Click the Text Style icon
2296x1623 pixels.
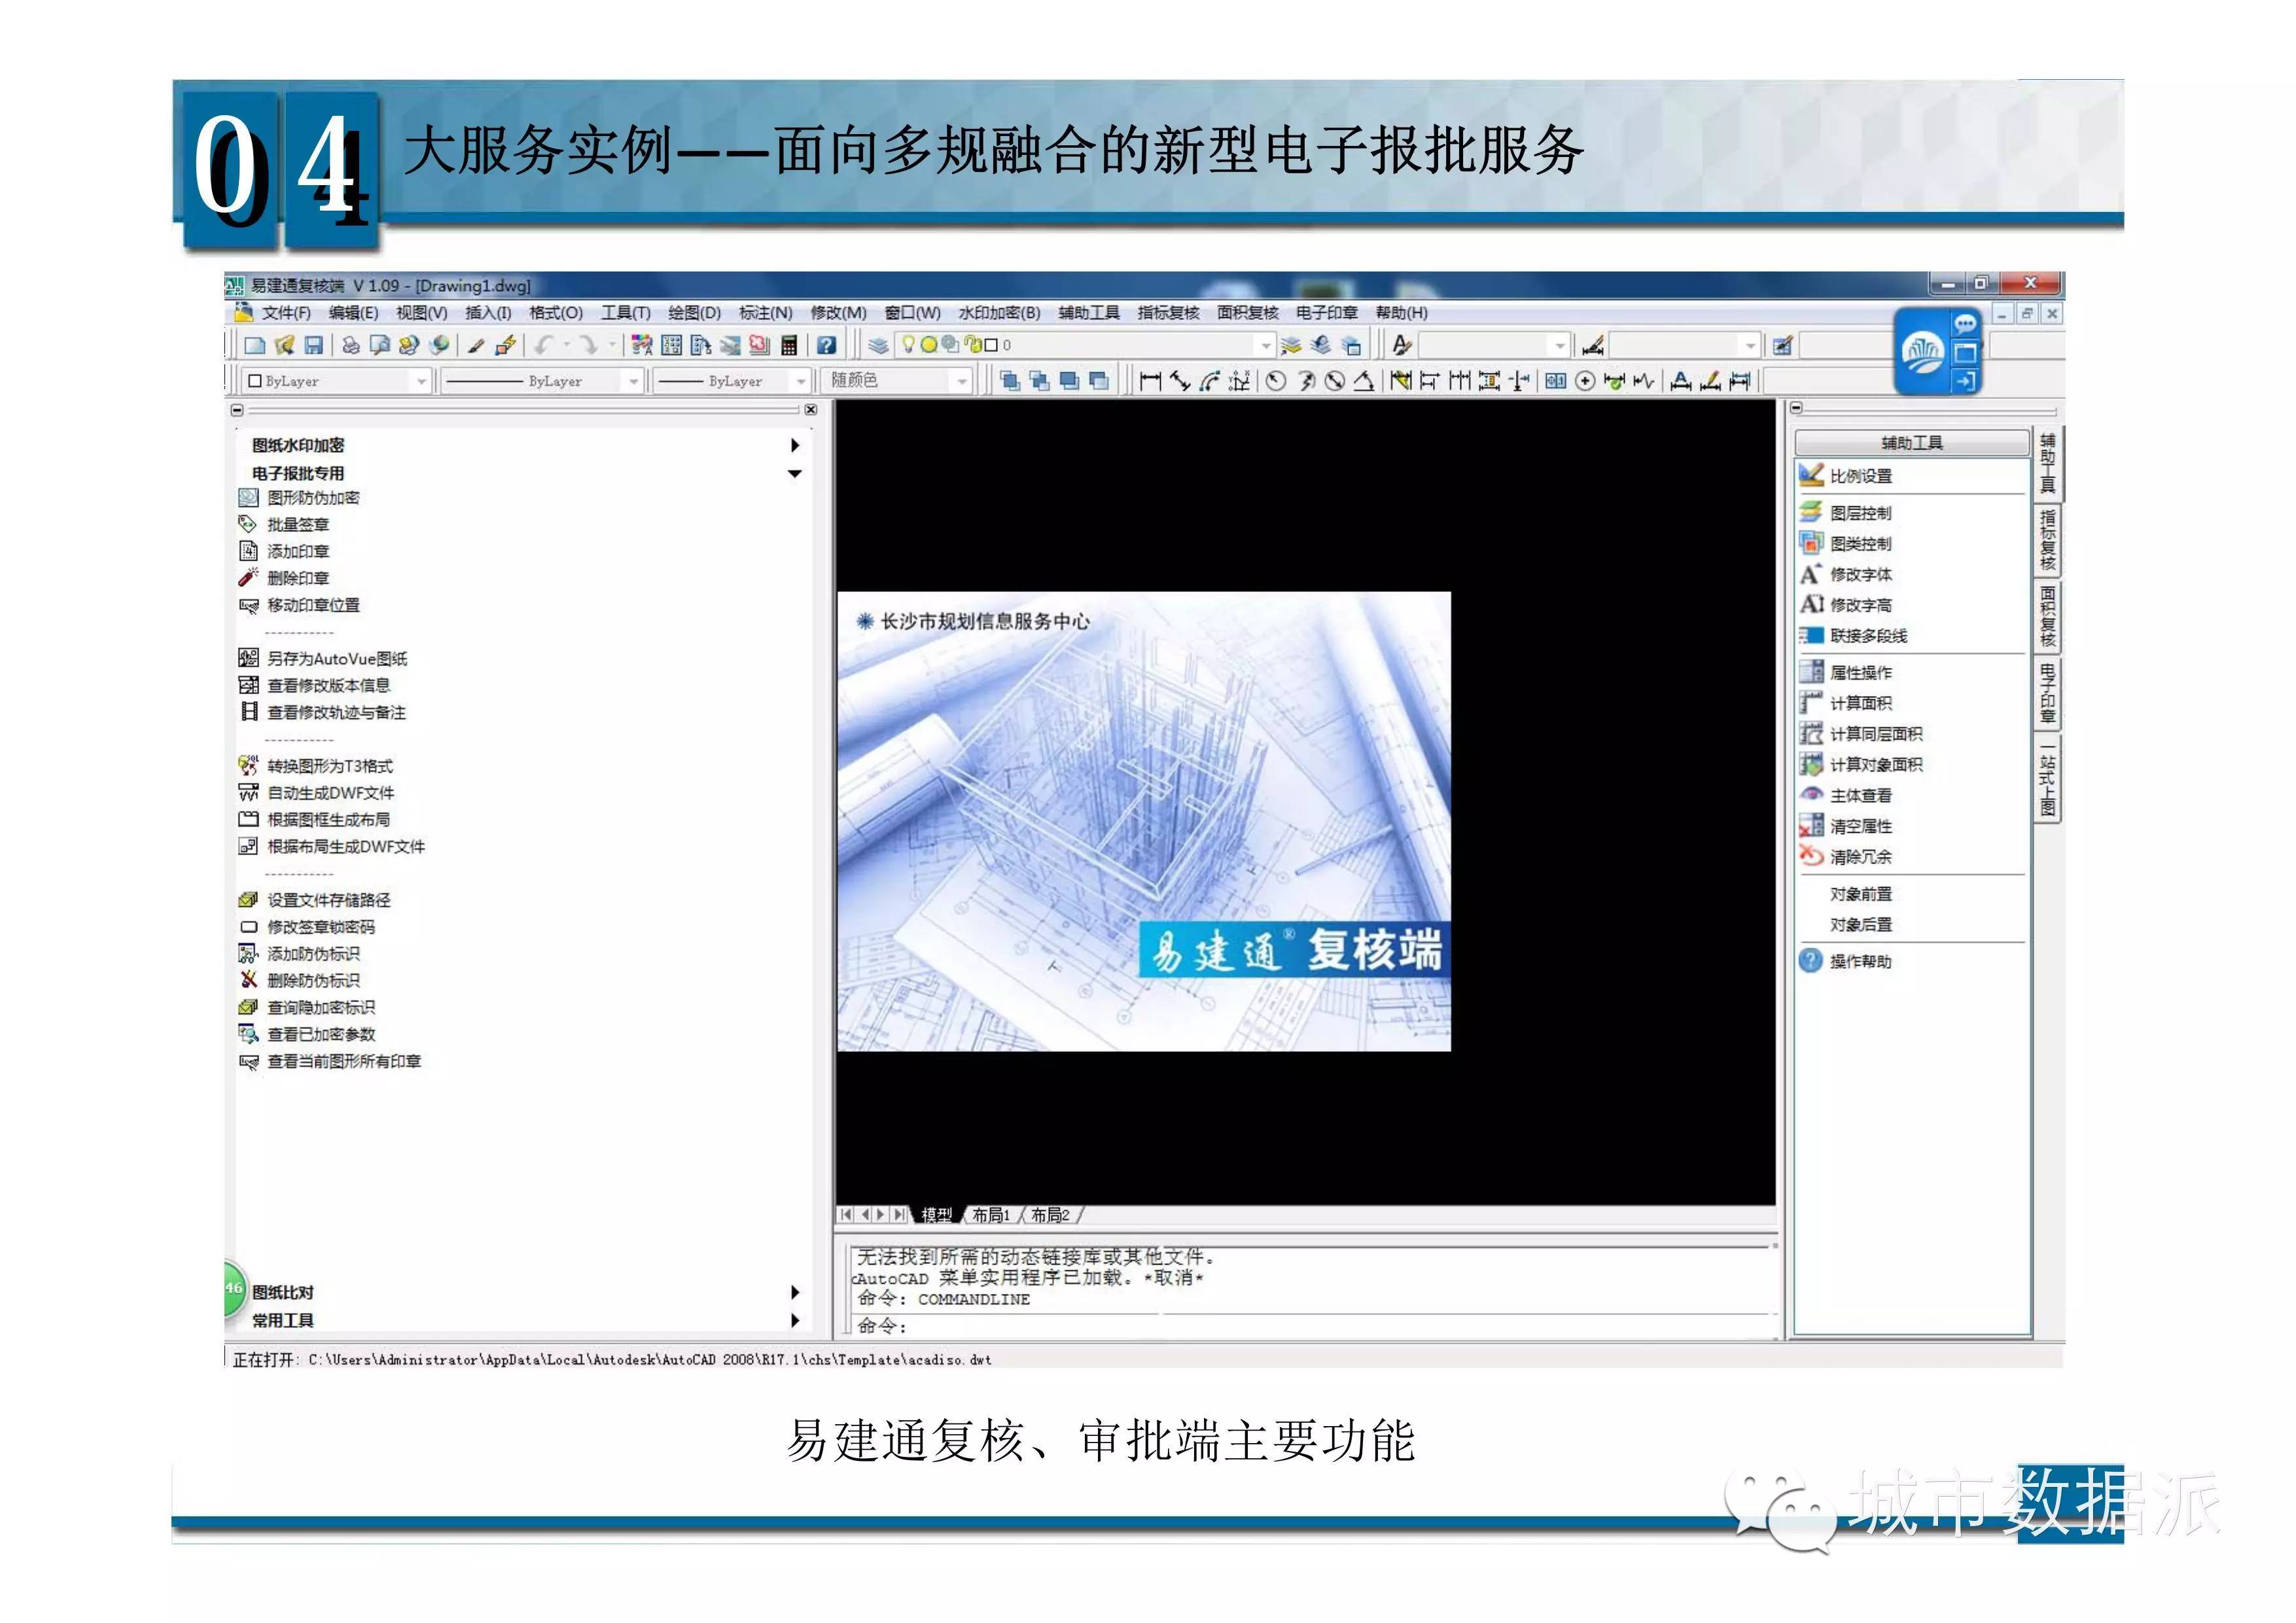[1402, 346]
